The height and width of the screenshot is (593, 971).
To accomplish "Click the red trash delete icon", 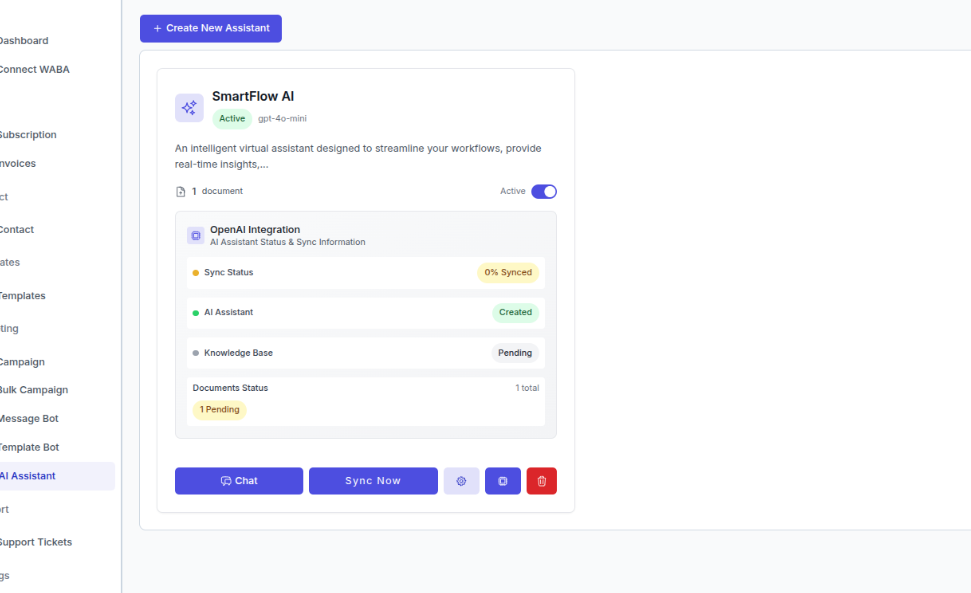I will pos(541,481).
